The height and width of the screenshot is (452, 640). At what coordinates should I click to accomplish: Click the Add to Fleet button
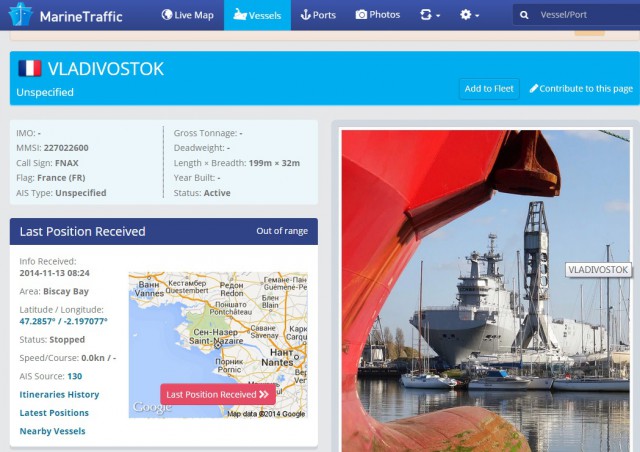point(489,89)
